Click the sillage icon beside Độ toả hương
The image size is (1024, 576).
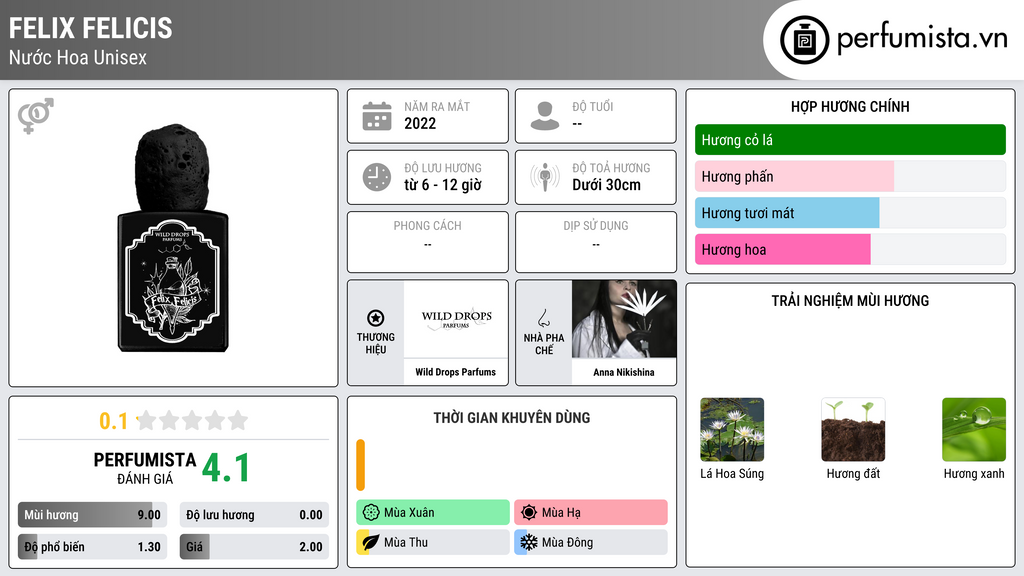click(x=545, y=177)
